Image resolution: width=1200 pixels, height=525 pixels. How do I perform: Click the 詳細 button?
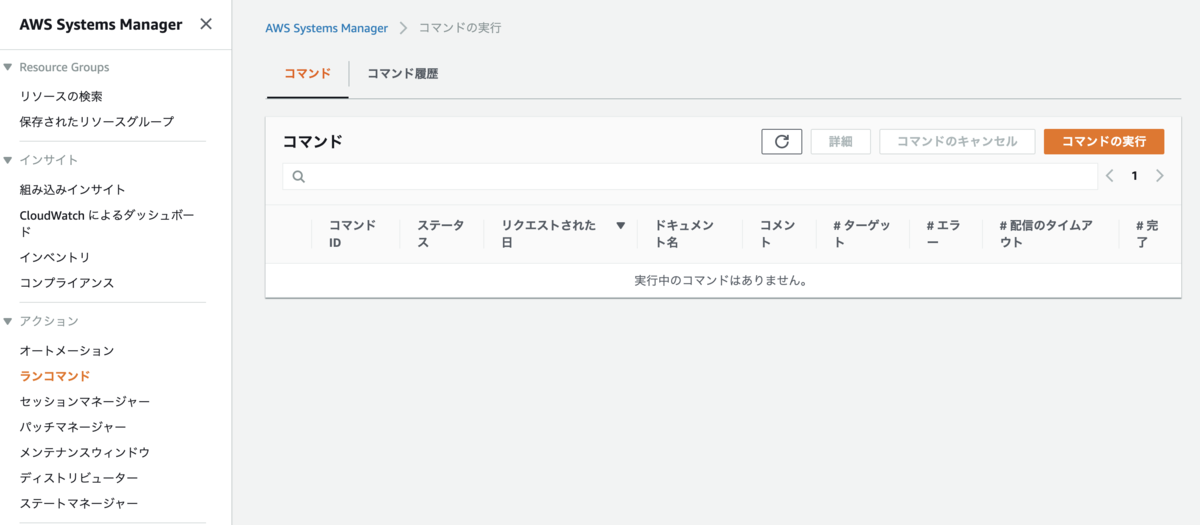click(840, 142)
